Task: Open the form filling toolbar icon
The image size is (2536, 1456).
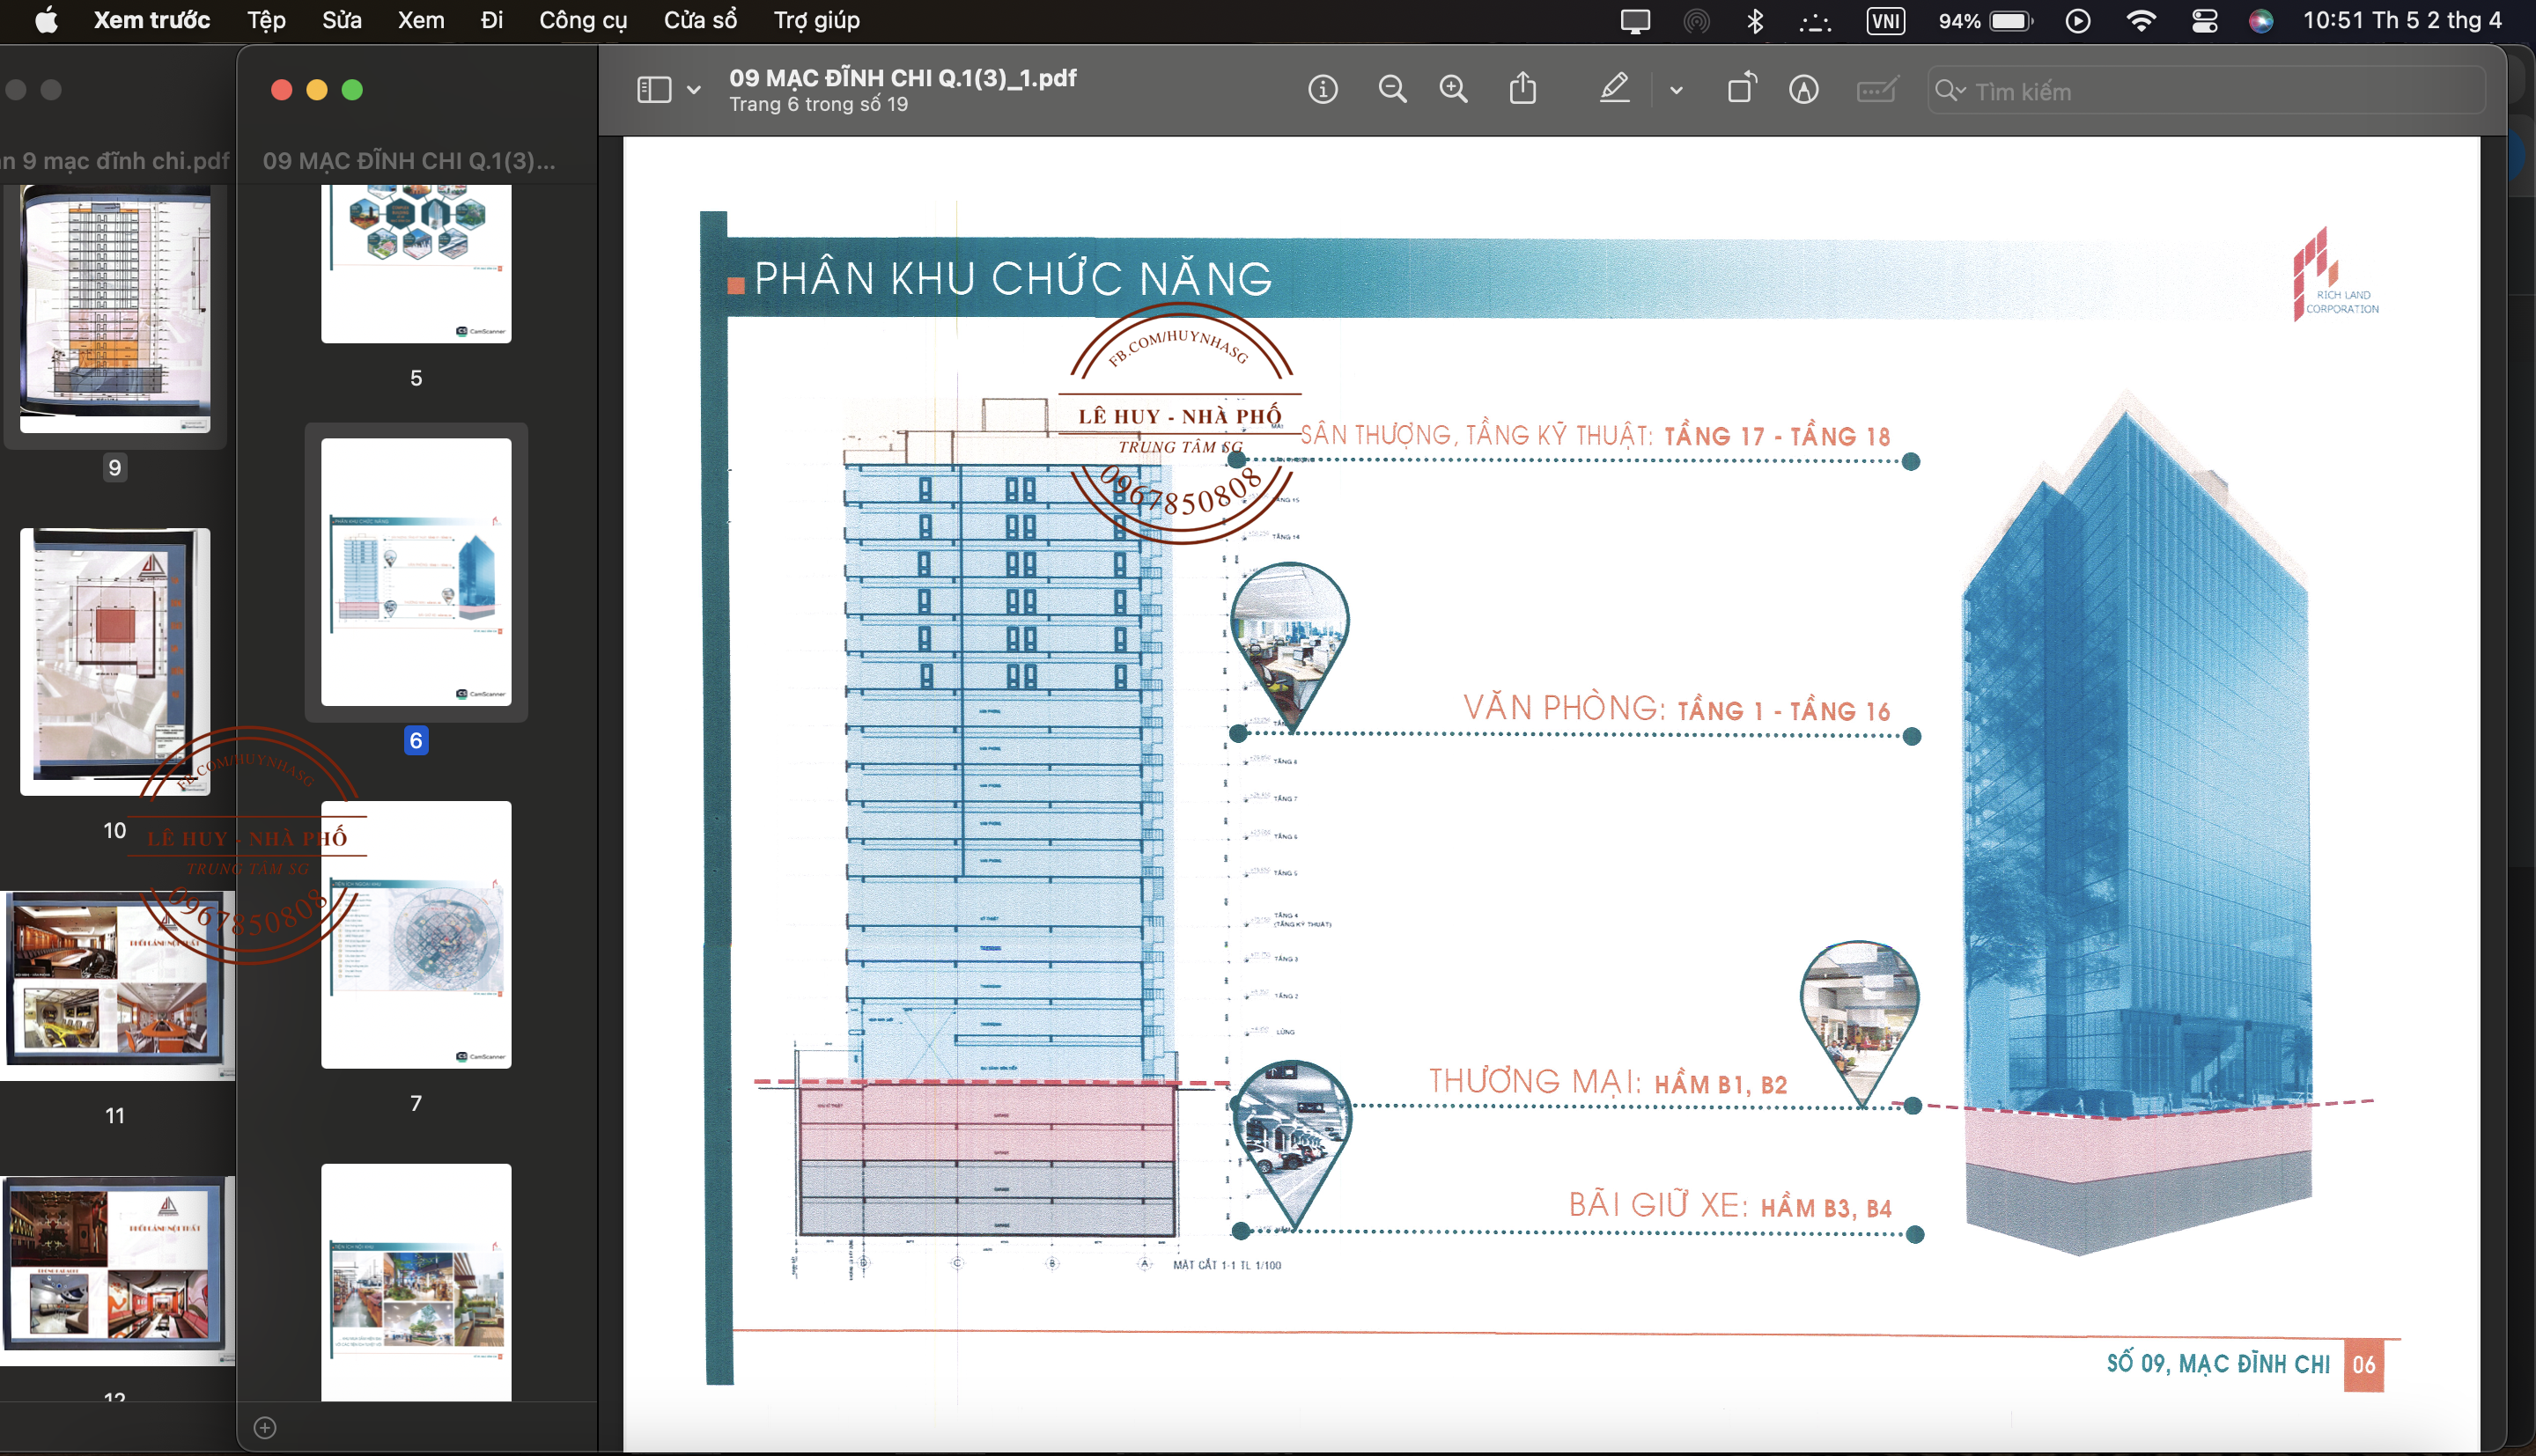Action: (x=1876, y=90)
